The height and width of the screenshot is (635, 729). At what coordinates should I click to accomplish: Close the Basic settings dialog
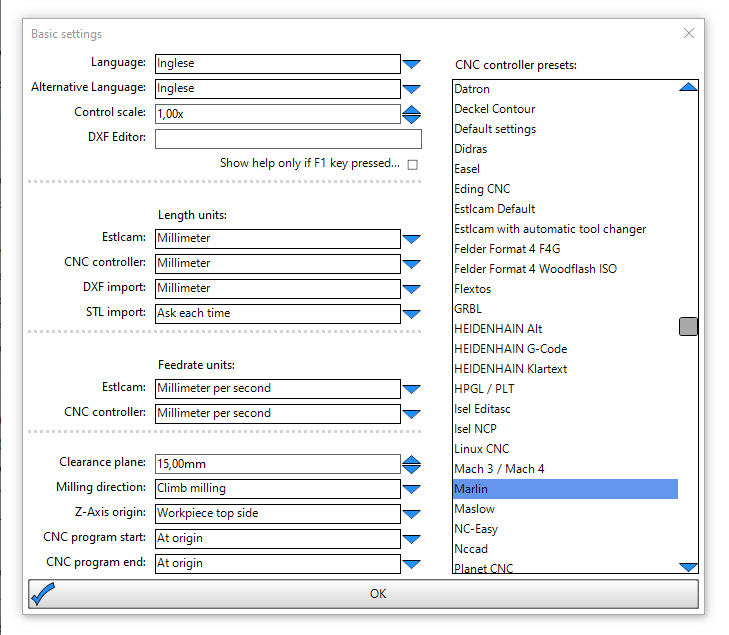click(688, 33)
